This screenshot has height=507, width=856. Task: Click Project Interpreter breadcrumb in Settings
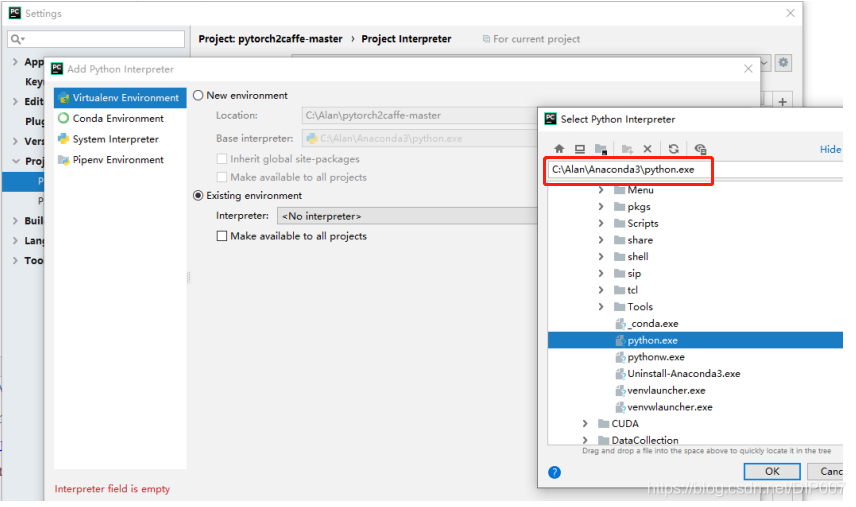(406, 39)
